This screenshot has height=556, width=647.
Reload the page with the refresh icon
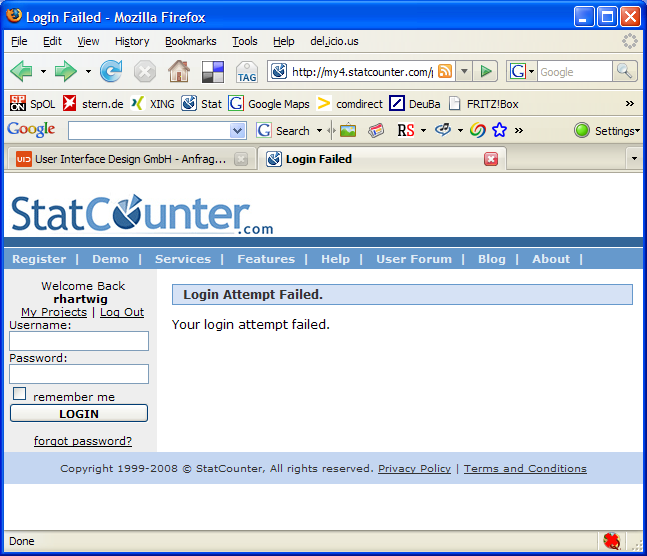(x=111, y=71)
